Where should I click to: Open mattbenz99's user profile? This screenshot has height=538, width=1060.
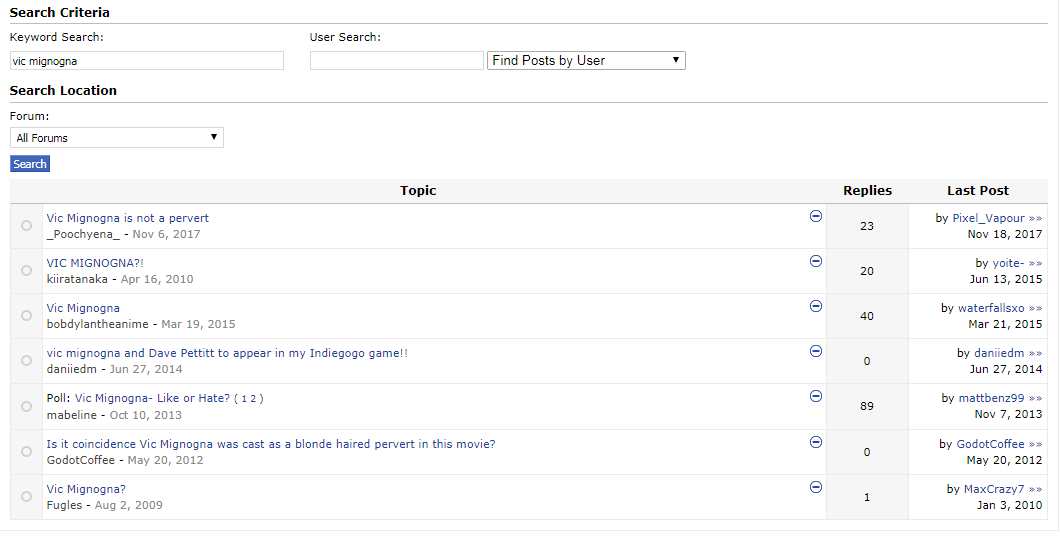[x=992, y=399]
